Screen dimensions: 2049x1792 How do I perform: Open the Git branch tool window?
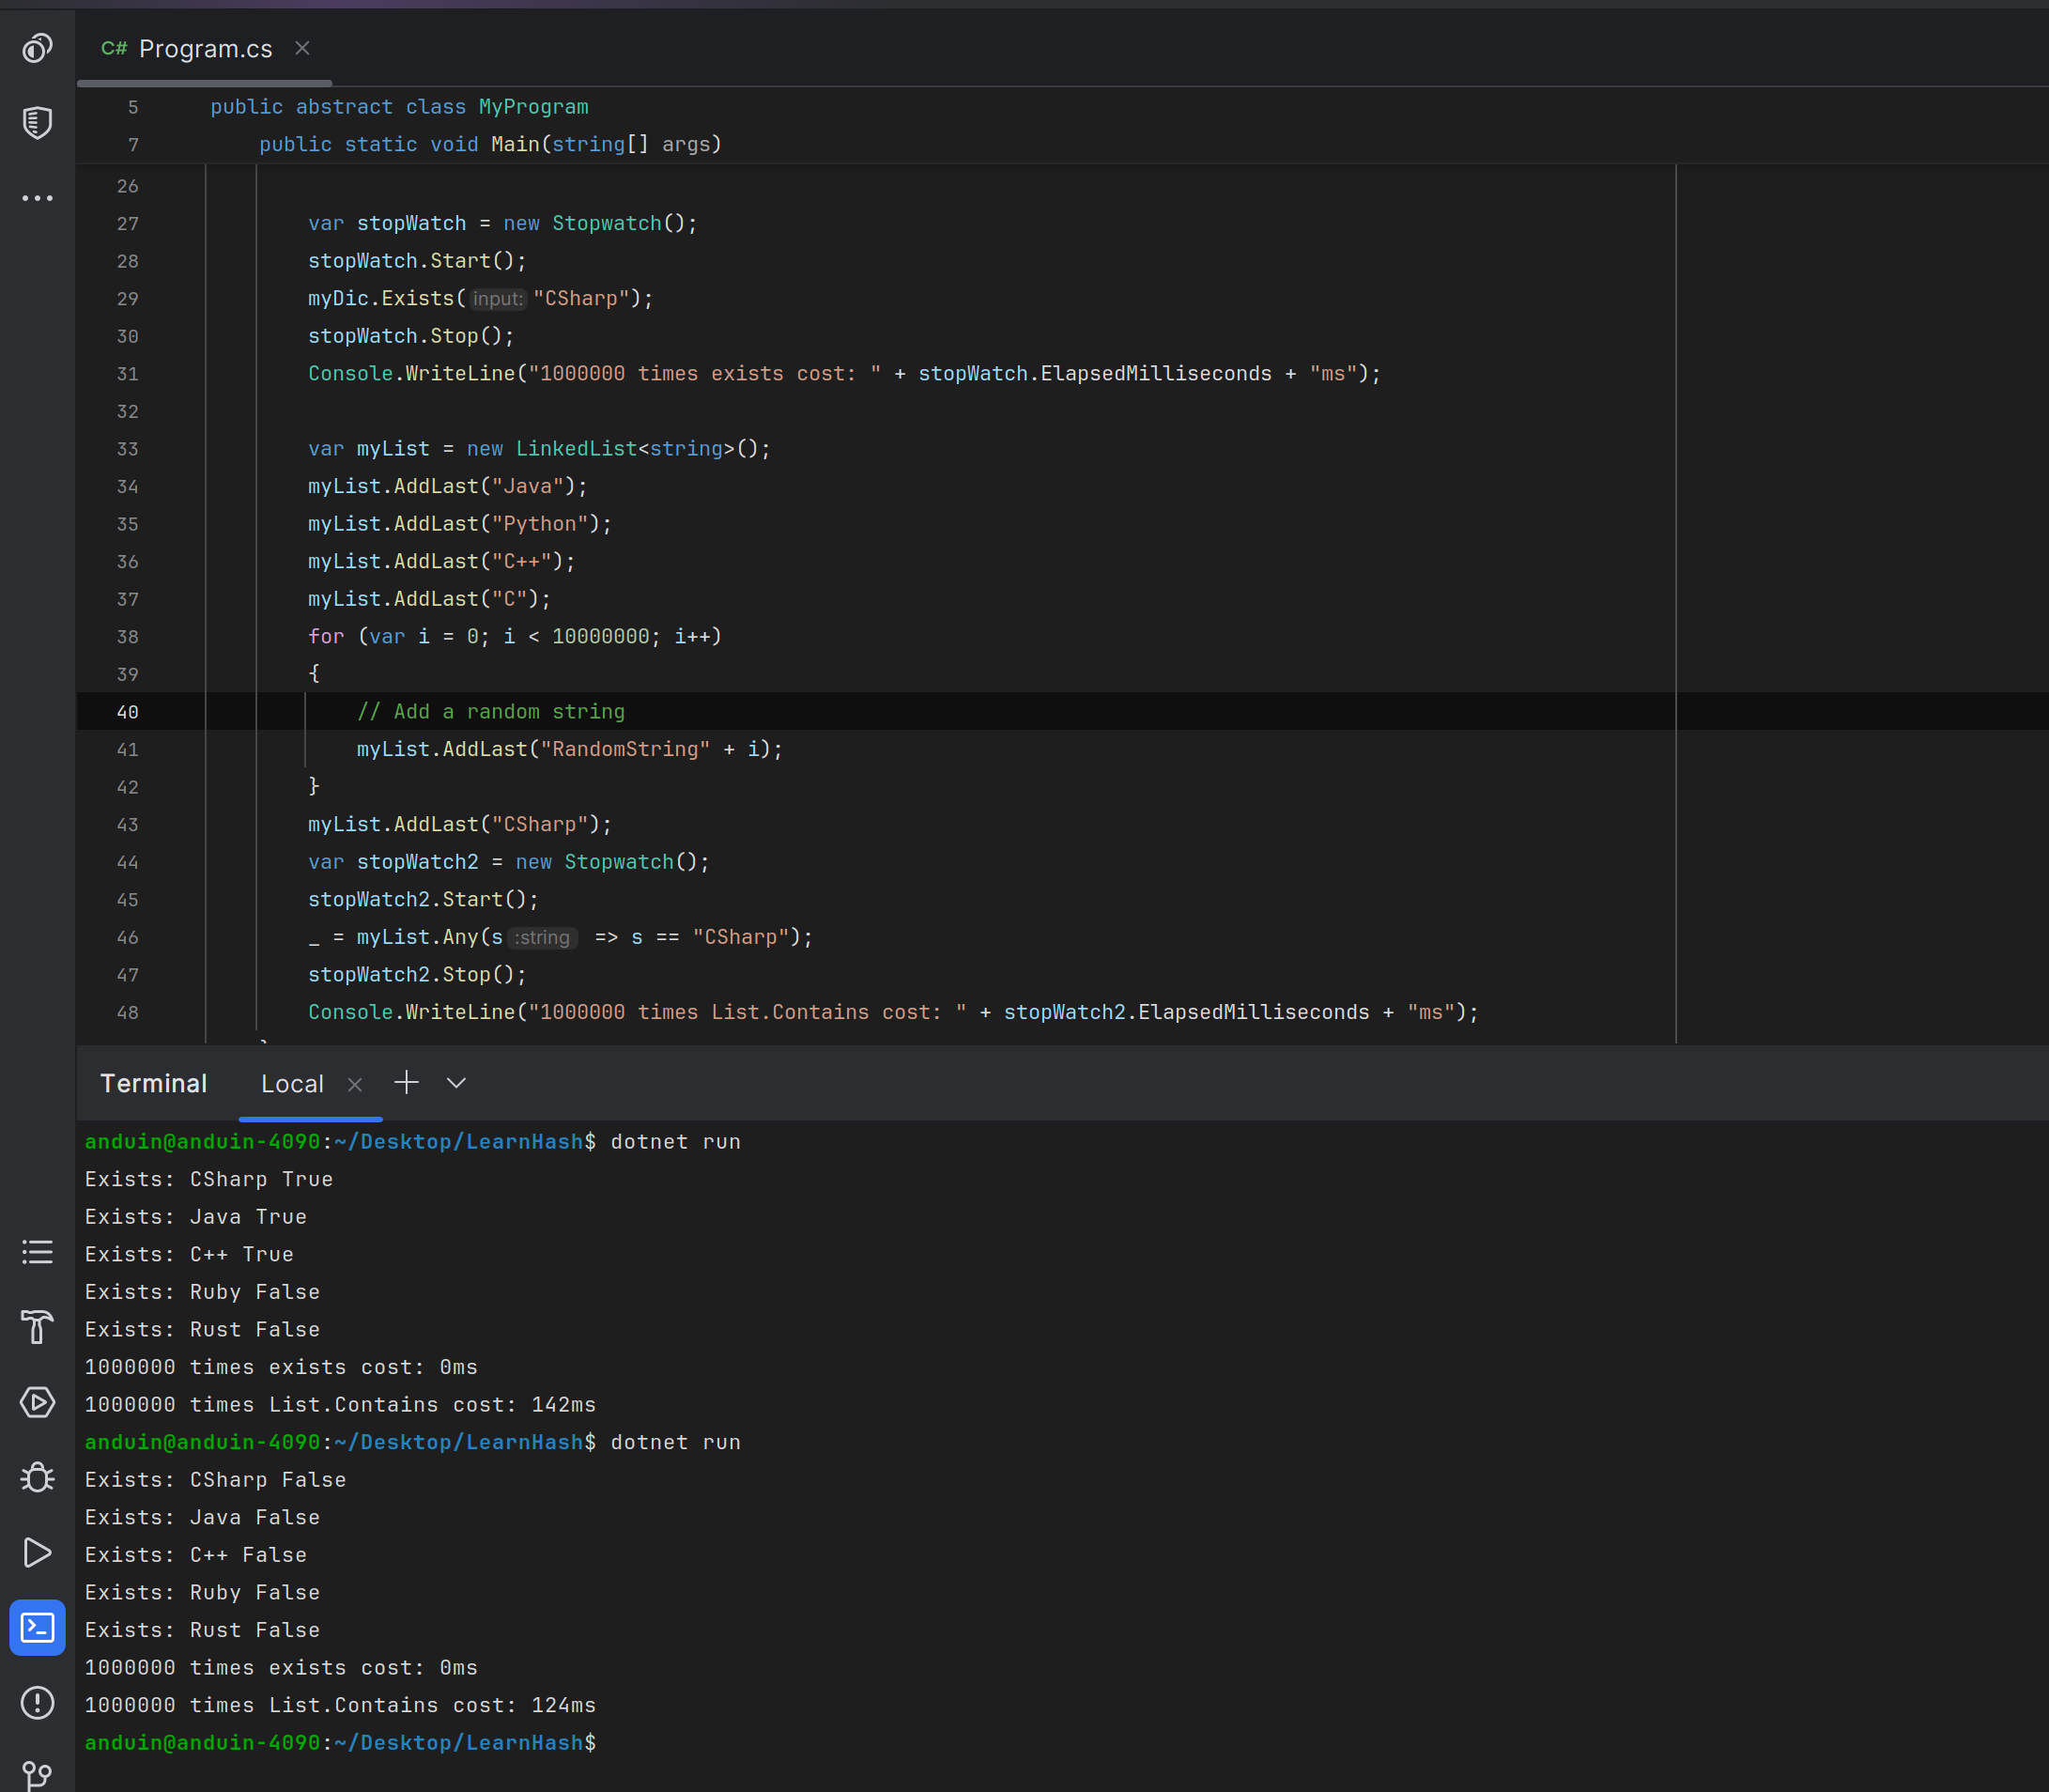[37, 1775]
